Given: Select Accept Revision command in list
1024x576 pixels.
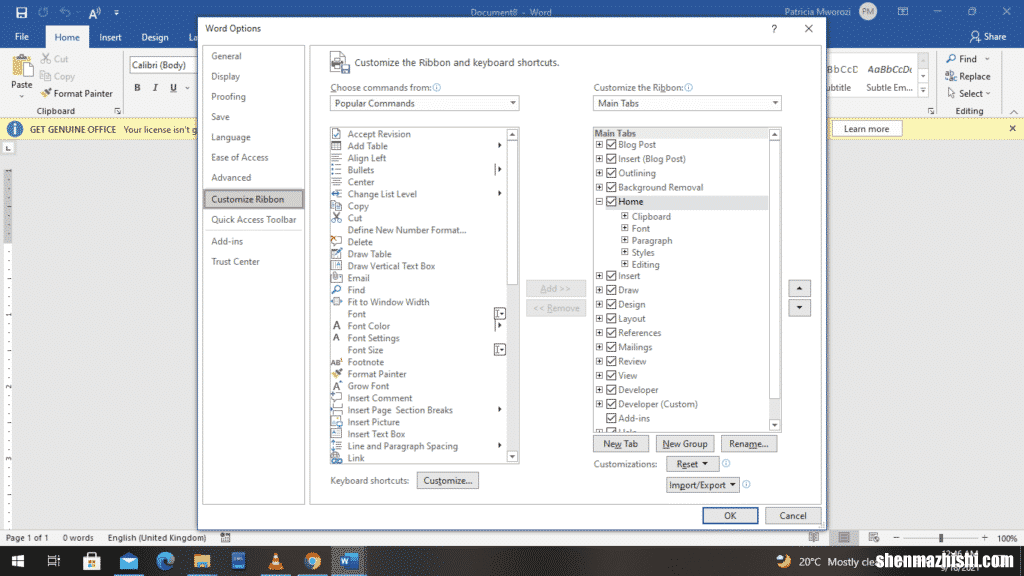Looking at the screenshot, I should click(379, 134).
